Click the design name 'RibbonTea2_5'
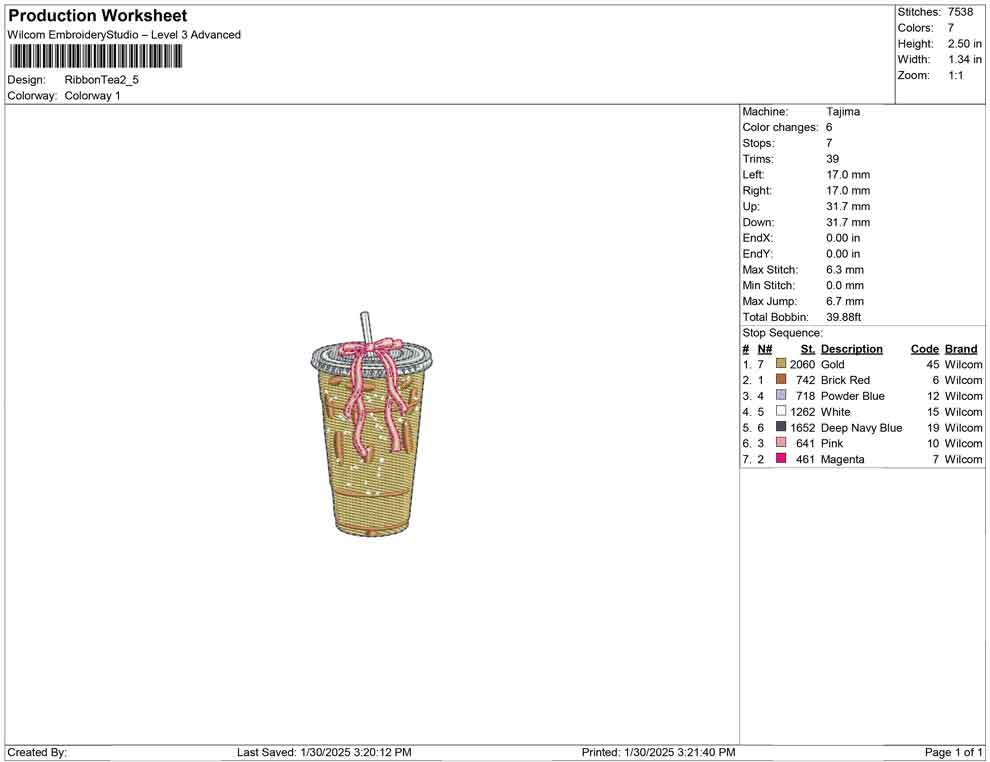The height and width of the screenshot is (762, 990). 102,80
